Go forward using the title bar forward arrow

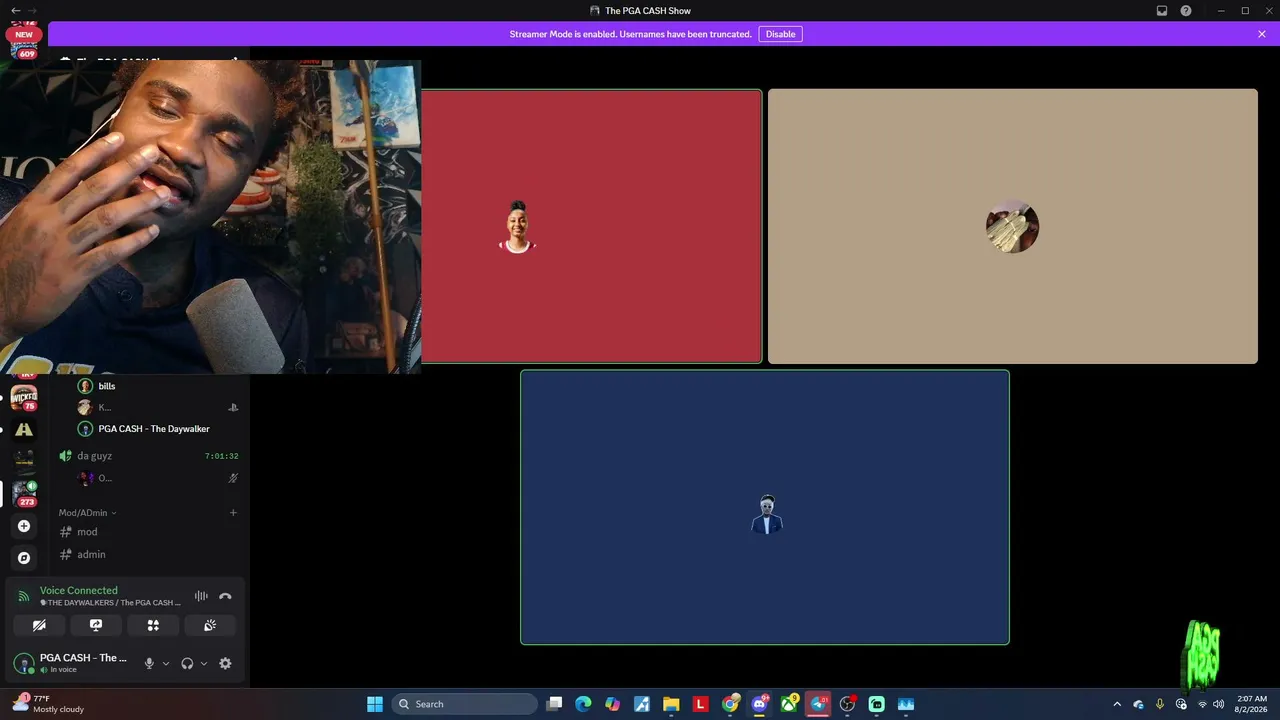pos(32,11)
